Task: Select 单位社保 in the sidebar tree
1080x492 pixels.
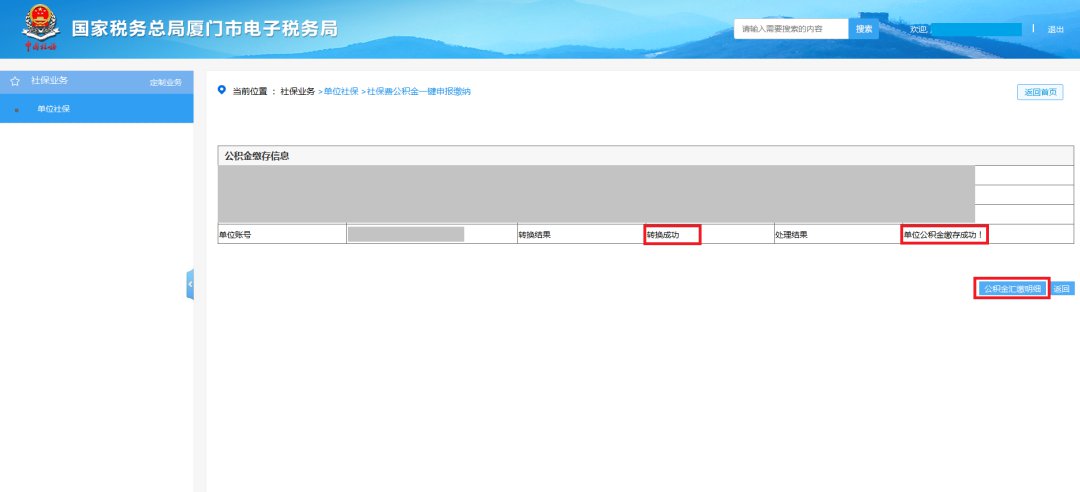Action: [x=53, y=109]
